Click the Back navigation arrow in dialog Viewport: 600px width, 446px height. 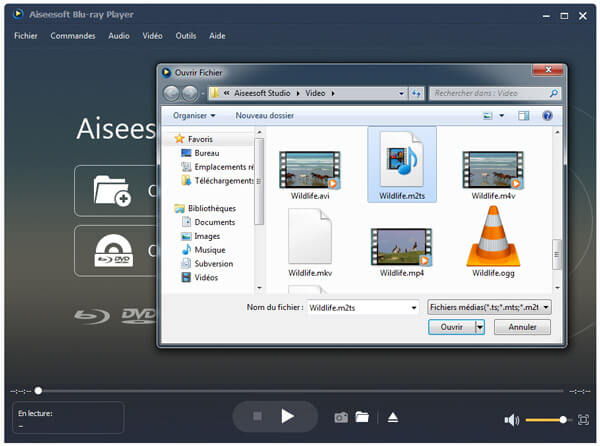(x=171, y=93)
